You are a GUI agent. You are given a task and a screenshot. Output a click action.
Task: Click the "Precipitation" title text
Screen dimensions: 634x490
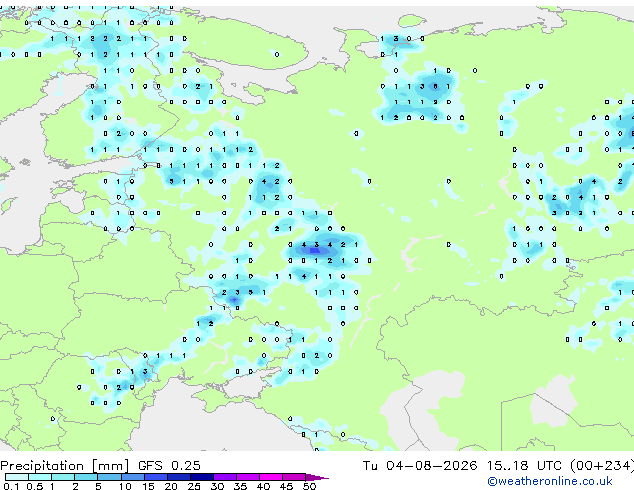[42, 466]
